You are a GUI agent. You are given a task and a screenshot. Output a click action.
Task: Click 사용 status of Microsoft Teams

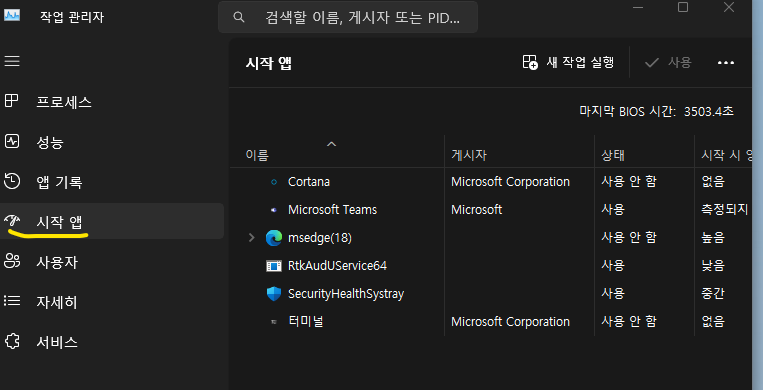pos(613,210)
